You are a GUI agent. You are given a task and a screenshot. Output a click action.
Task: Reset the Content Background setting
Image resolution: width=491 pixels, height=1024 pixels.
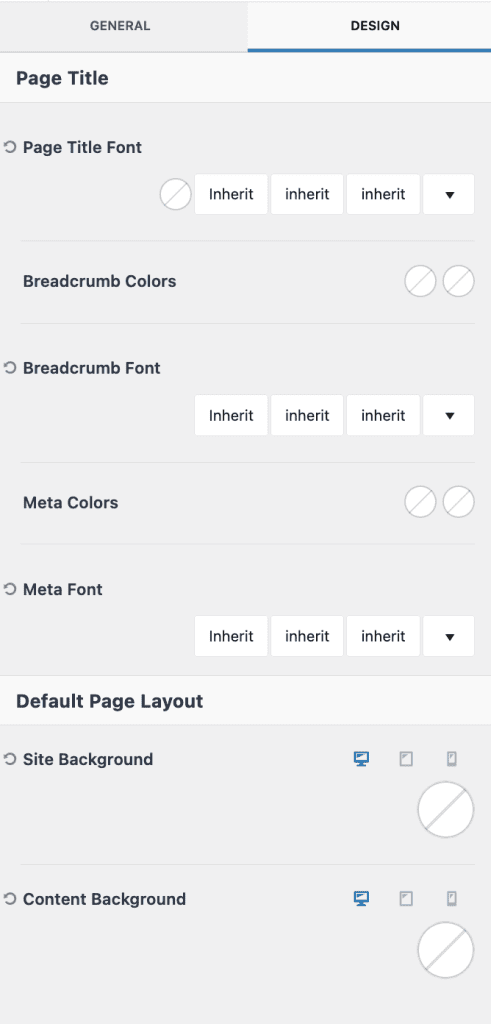click(9, 899)
